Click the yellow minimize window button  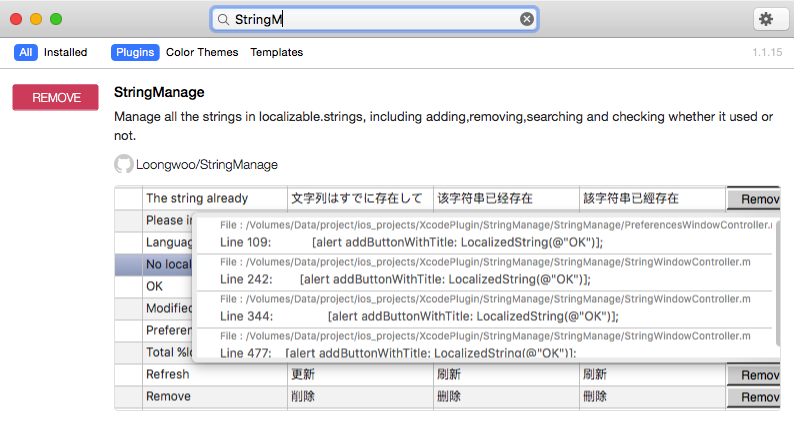[x=36, y=19]
